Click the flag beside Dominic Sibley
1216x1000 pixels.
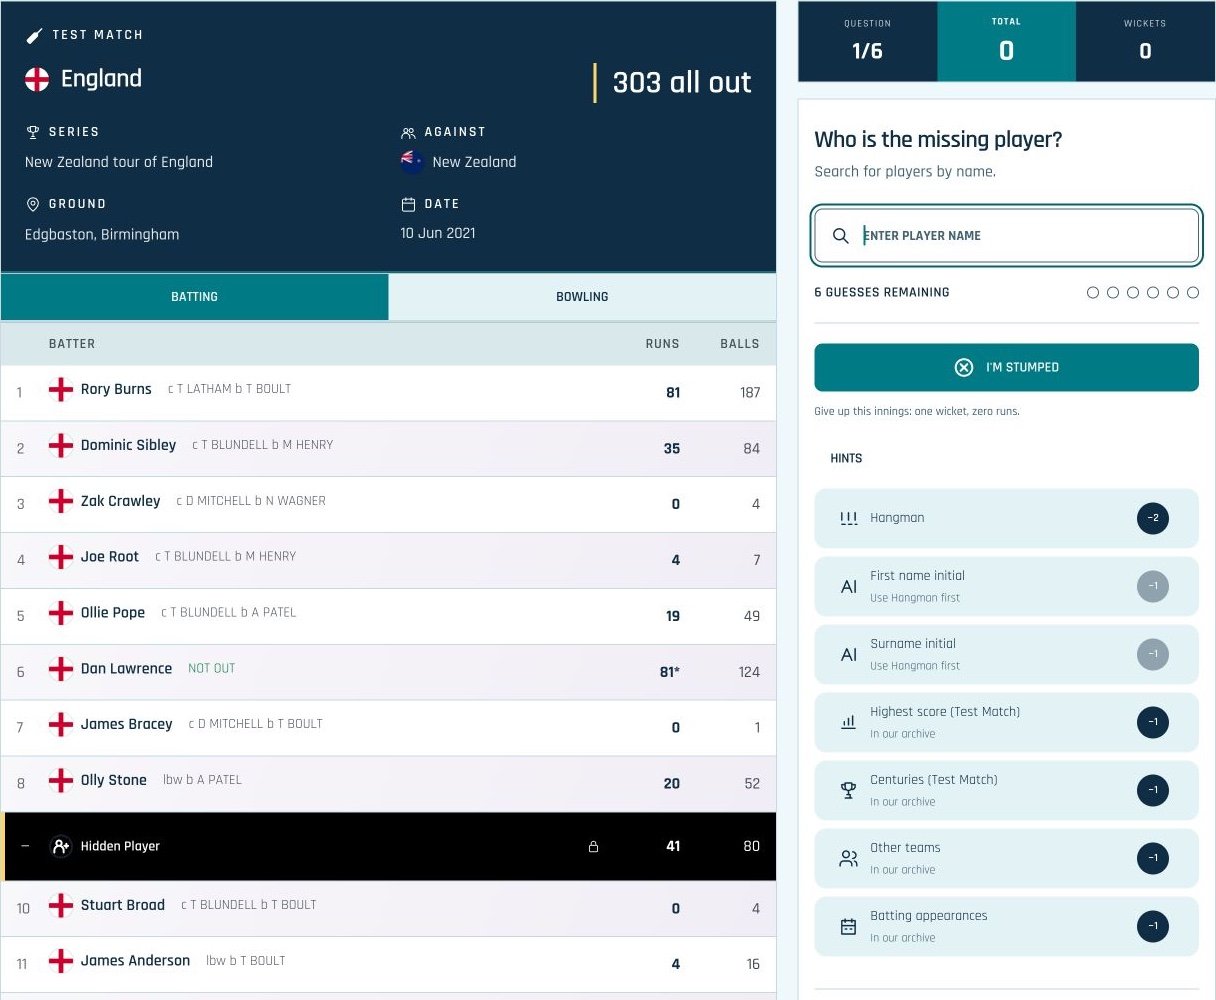pos(61,445)
